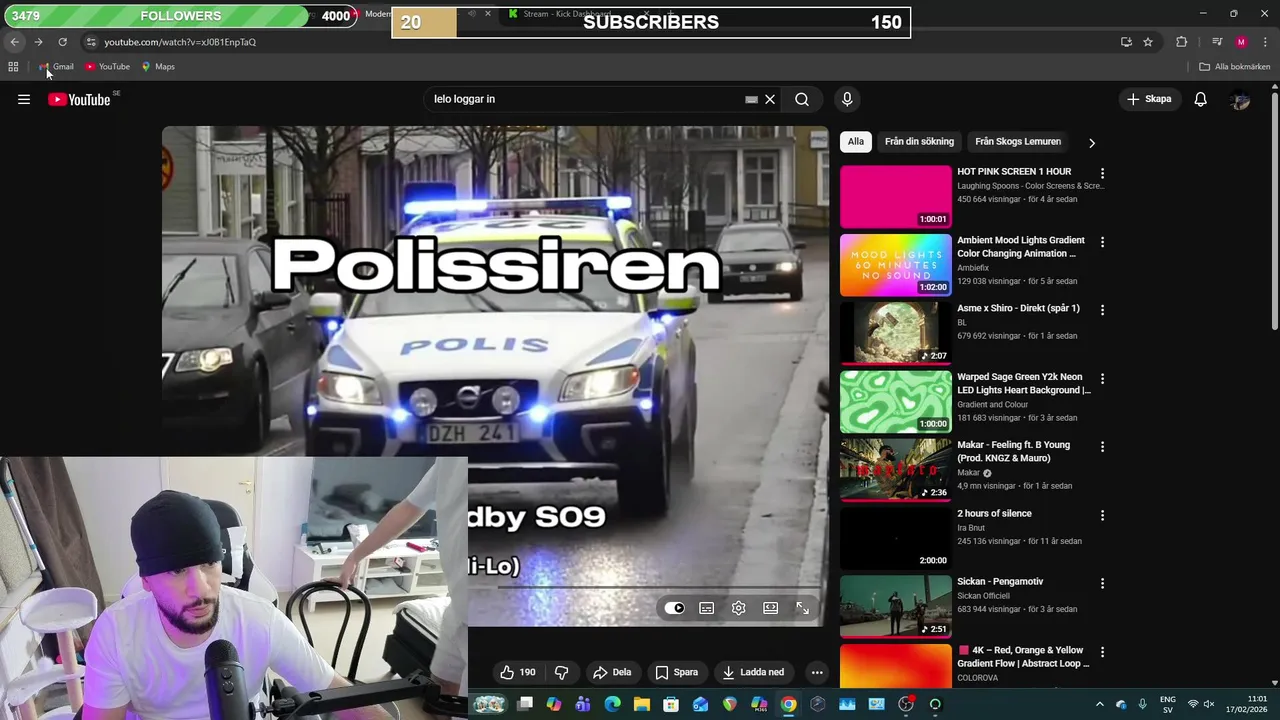Viewport: 1280px width, 720px height.
Task: Open Warped Sage Green Y2k Neon video
Action: click(x=1023, y=384)
